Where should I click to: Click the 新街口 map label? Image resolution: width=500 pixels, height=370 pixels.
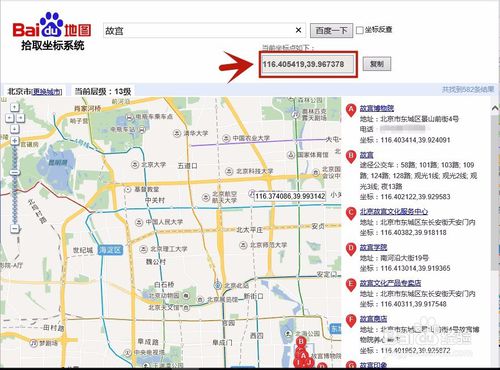click(254, 296)
